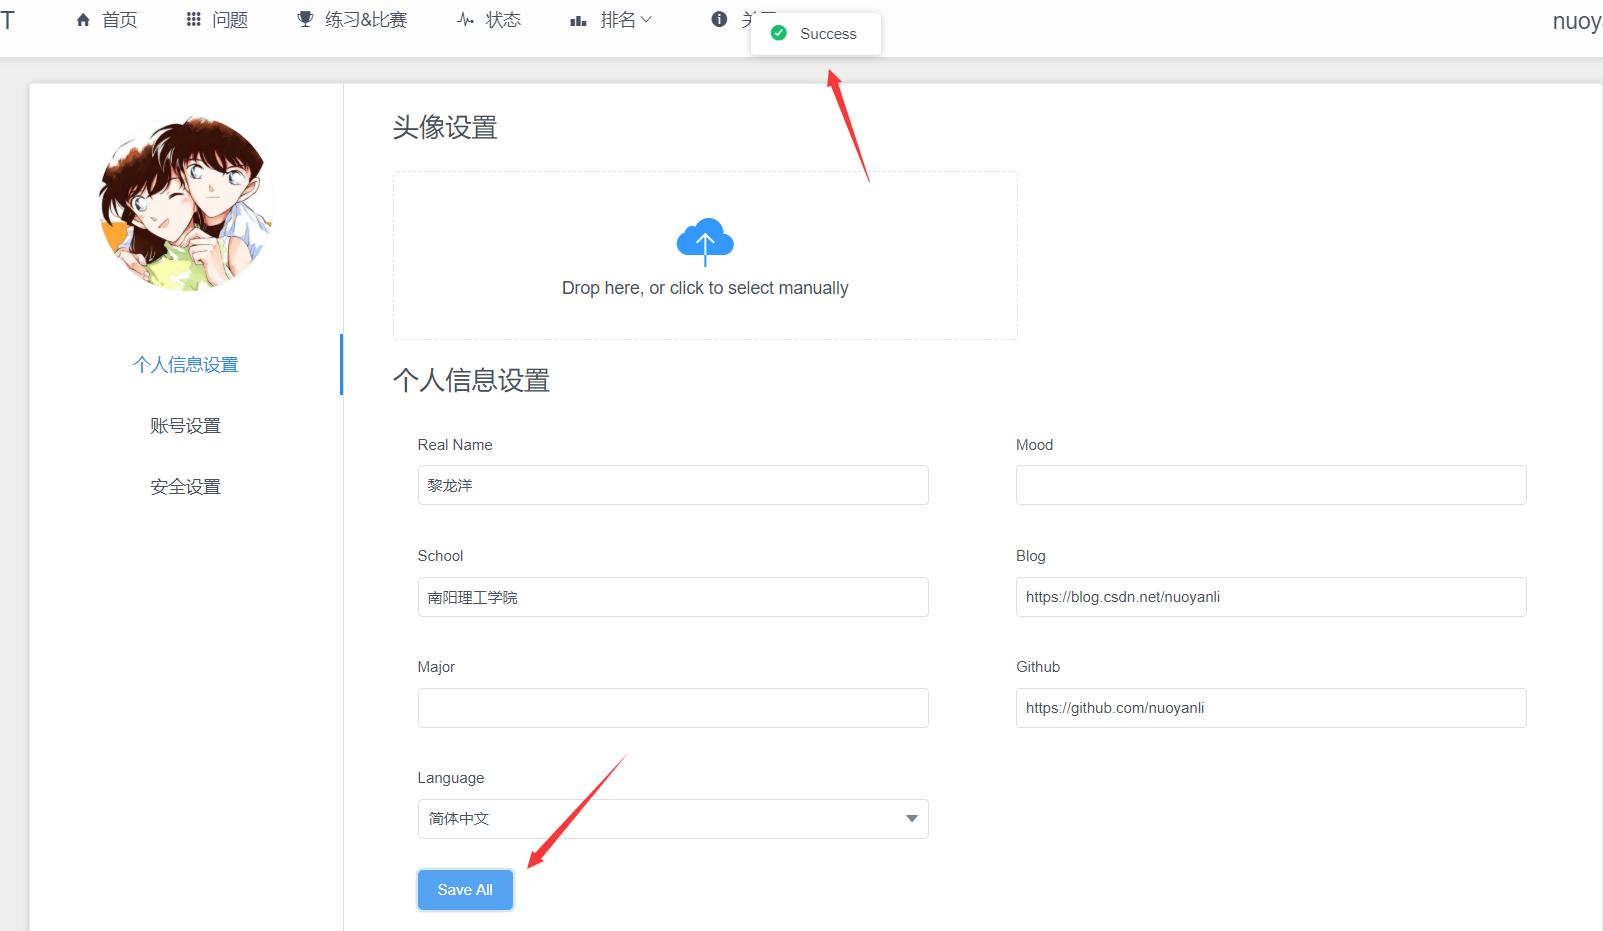Viewport: 1603px width, 931px height.
Task: Click the grid icon next to 问题
Action: 192,18
